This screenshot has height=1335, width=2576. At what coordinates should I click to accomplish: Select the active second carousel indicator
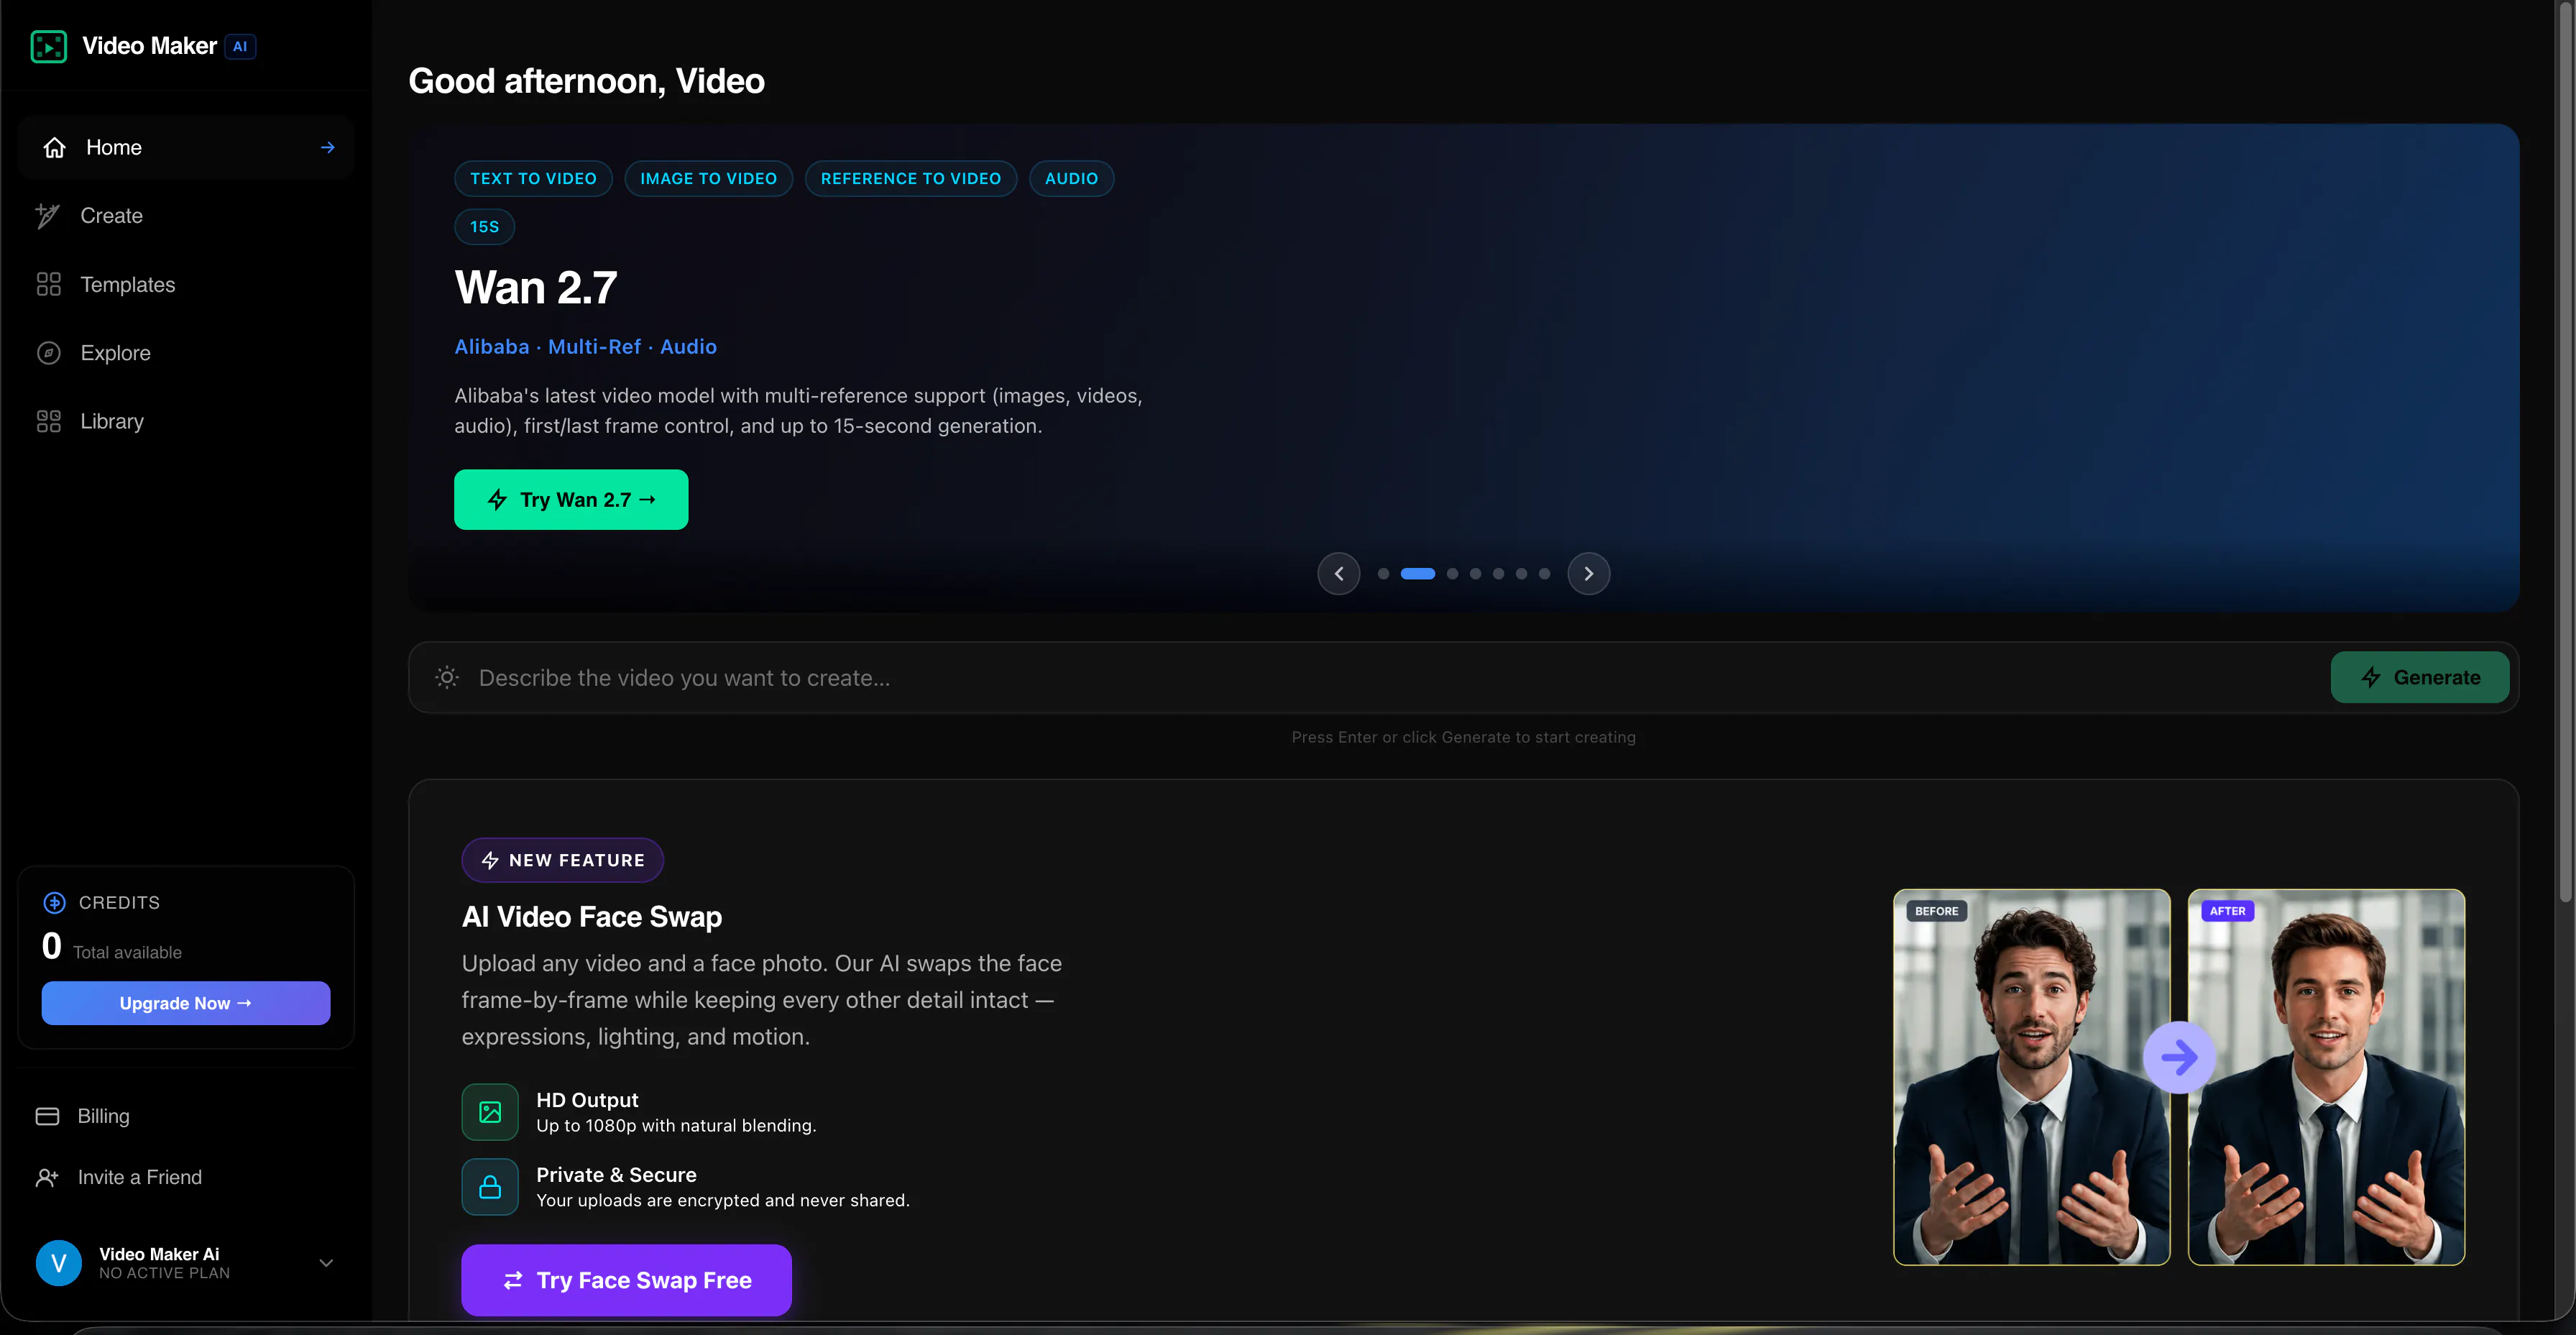point(1417,573)
